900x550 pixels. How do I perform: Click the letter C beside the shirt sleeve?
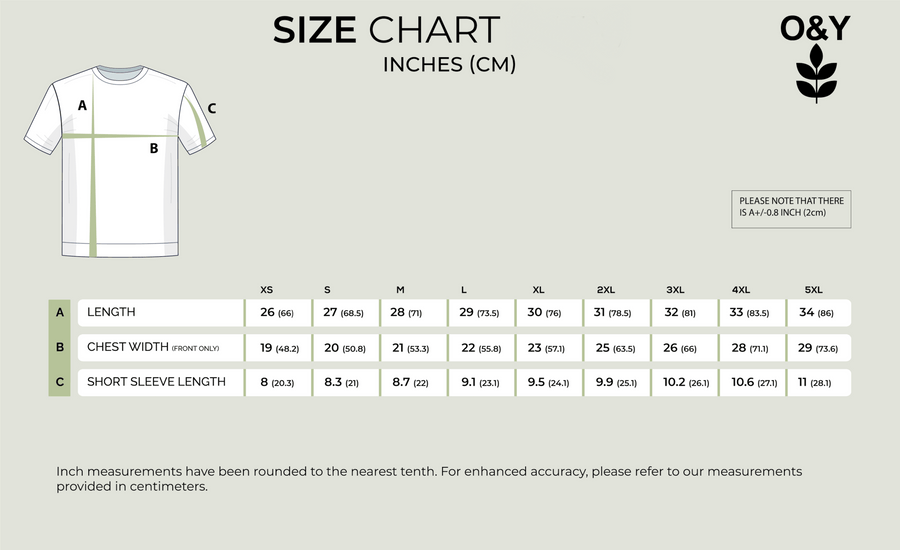point(212,108)
